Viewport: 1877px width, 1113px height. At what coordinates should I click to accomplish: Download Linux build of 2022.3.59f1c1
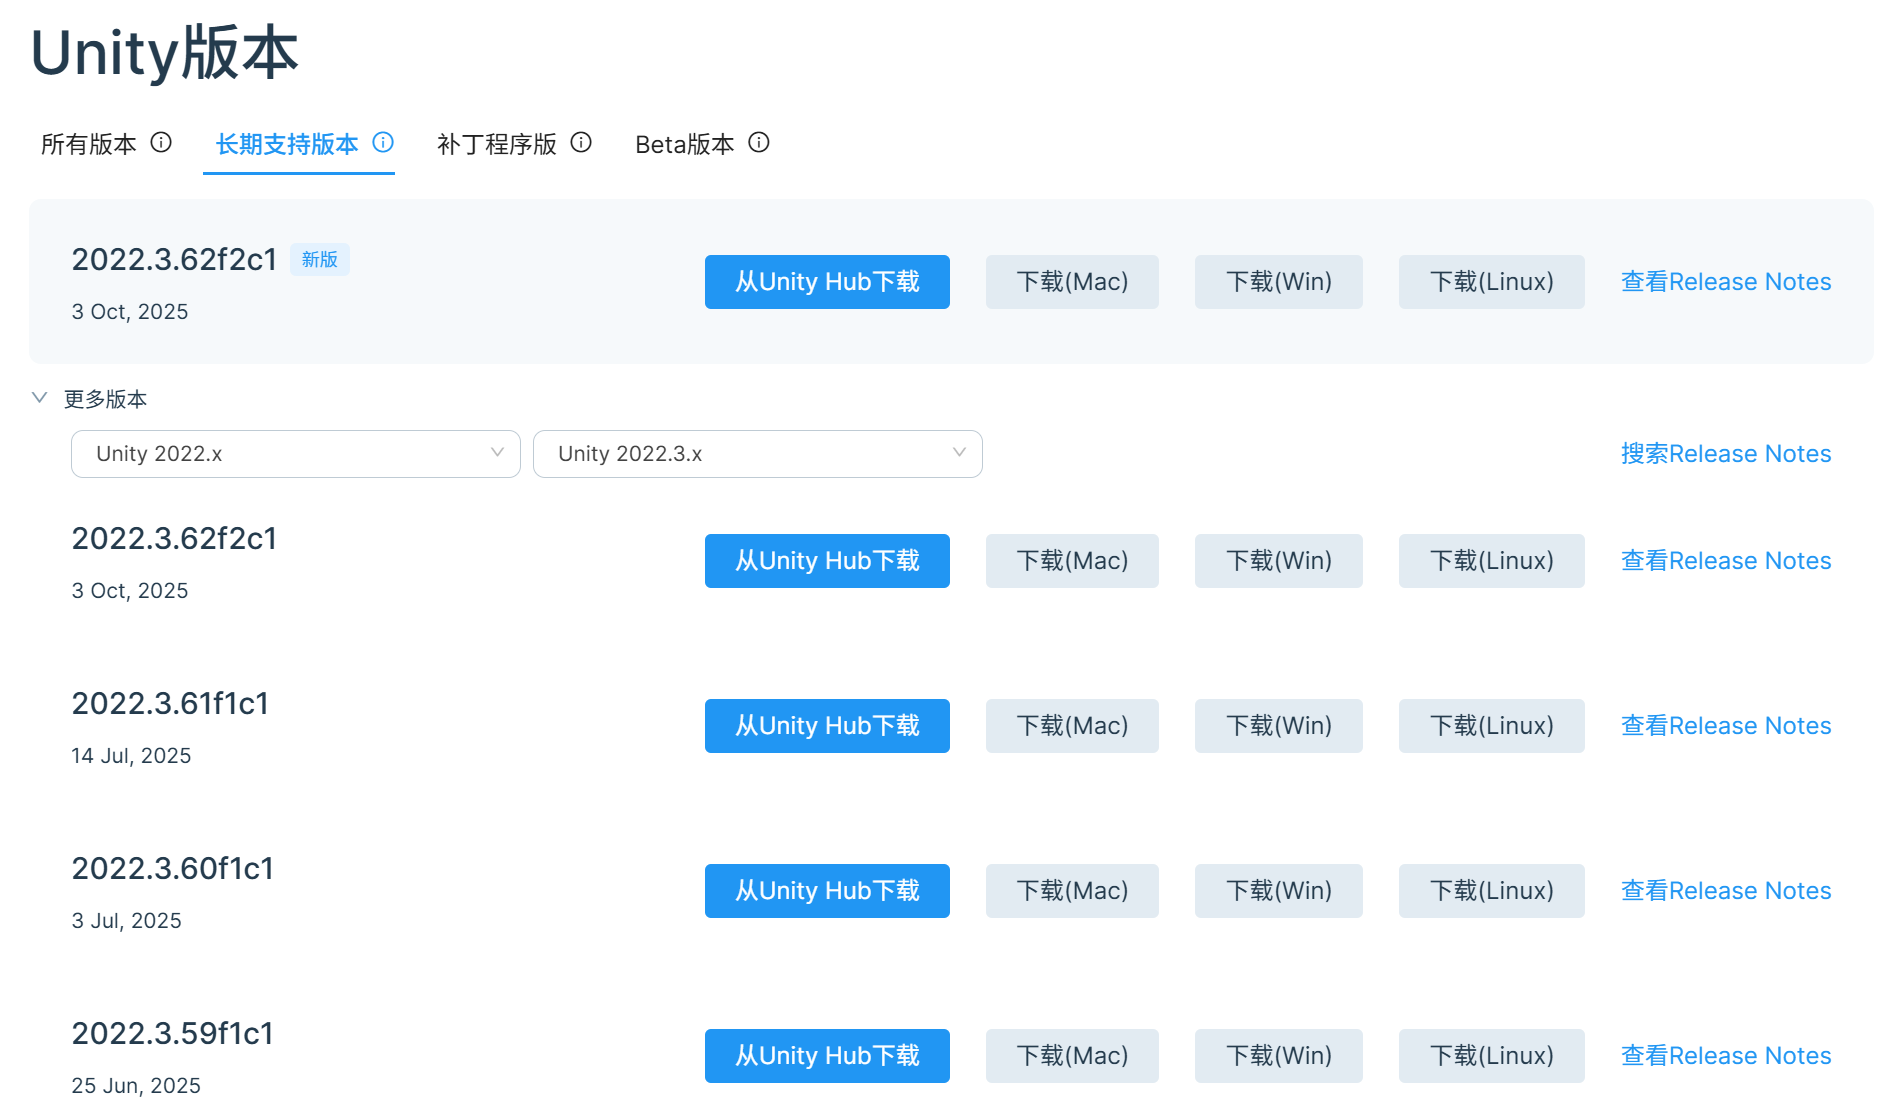tap(1490, 1056)
